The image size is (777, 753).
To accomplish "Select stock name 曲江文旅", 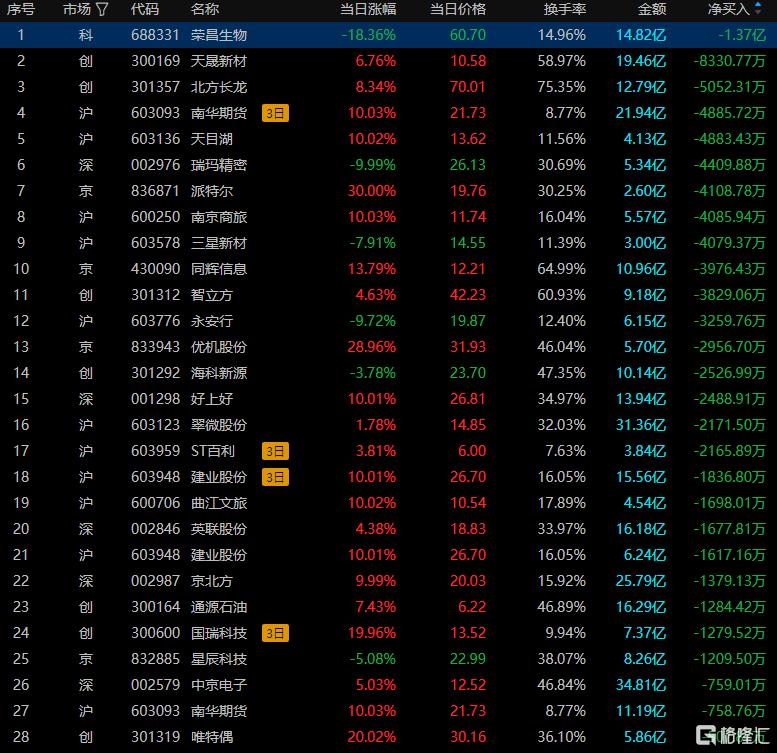I will (x=219, y=503).
